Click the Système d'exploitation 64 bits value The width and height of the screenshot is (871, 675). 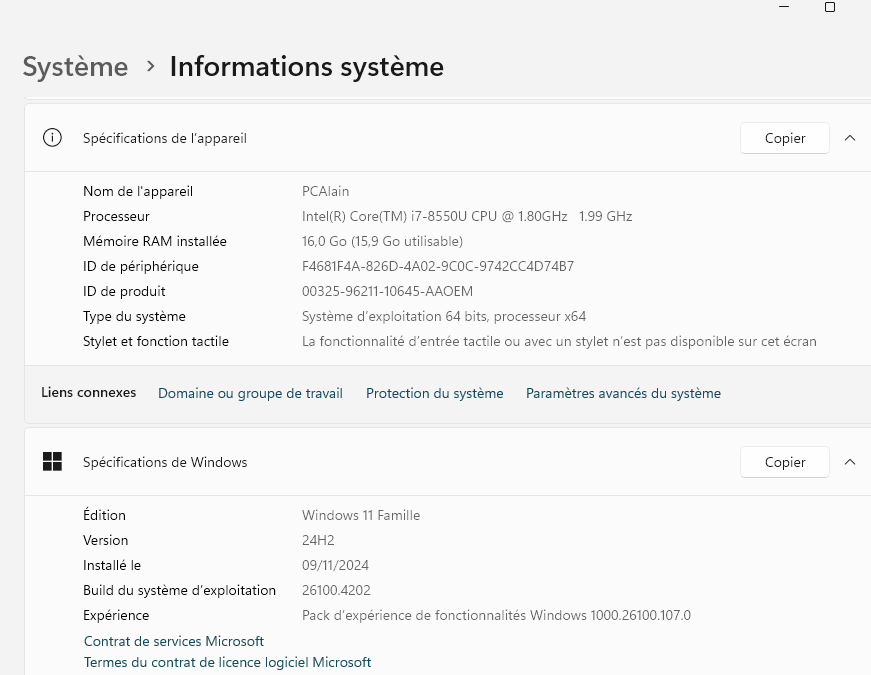click(444, 316)
